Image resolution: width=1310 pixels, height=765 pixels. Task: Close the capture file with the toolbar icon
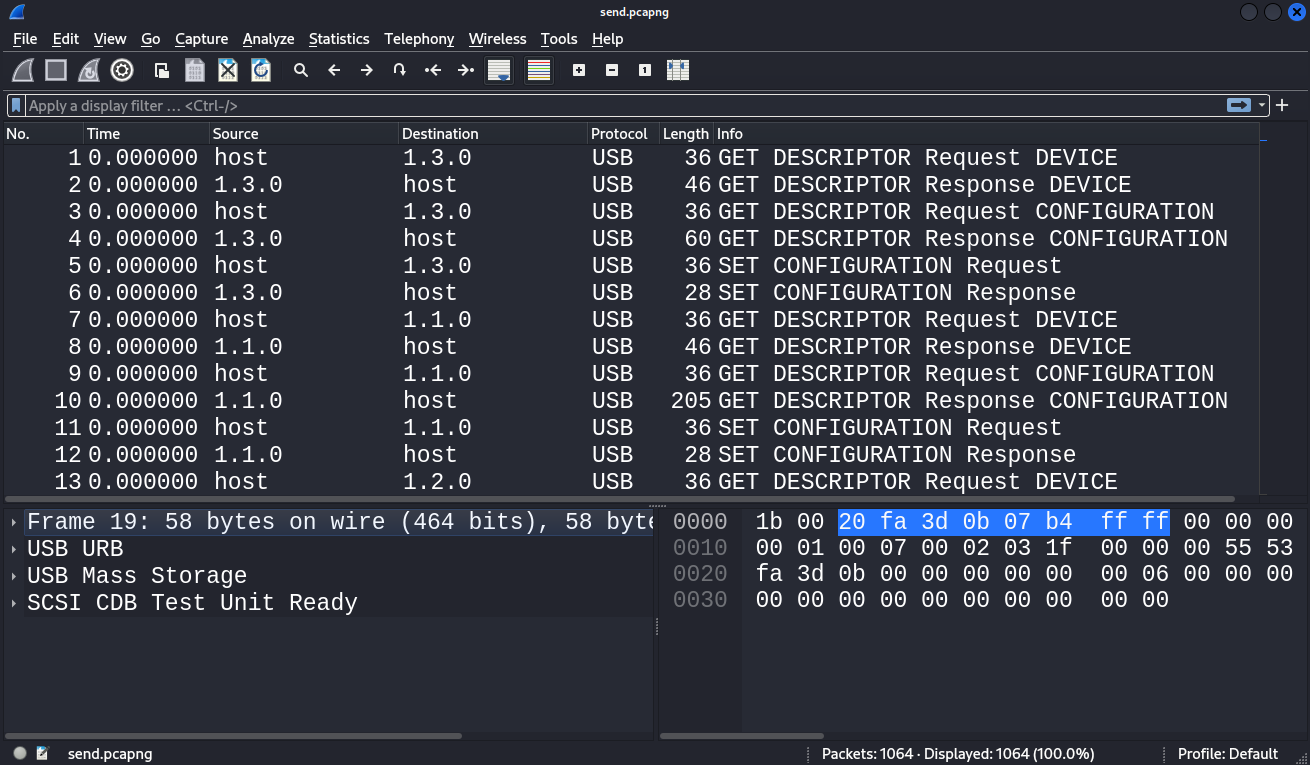coord(227,70)
